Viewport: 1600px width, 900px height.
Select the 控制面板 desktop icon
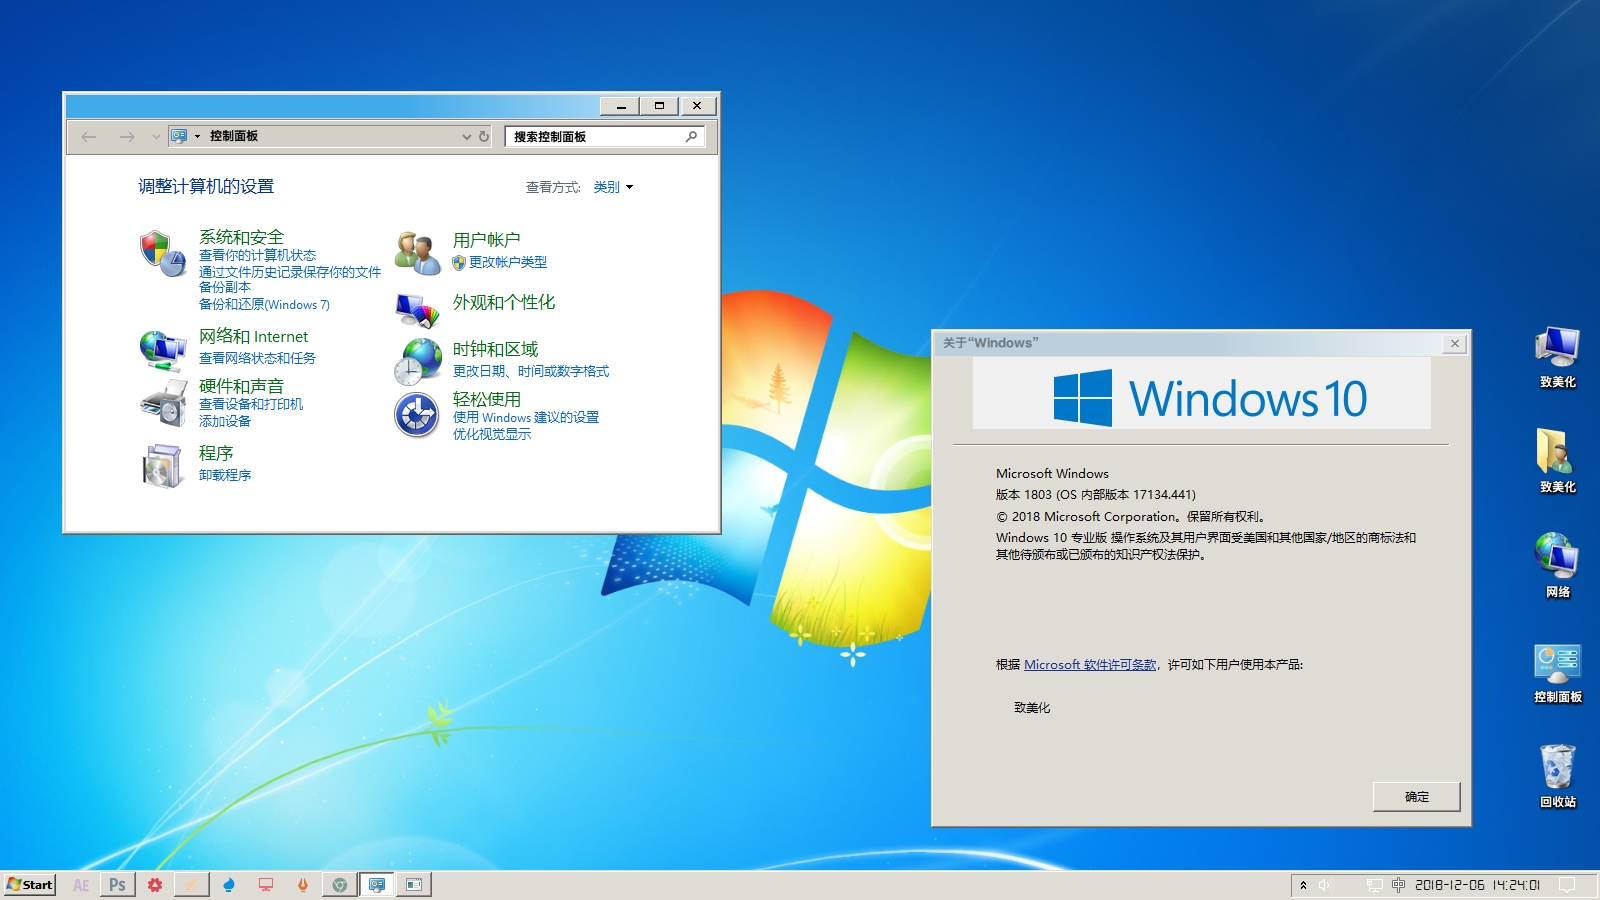(1557, 673)
